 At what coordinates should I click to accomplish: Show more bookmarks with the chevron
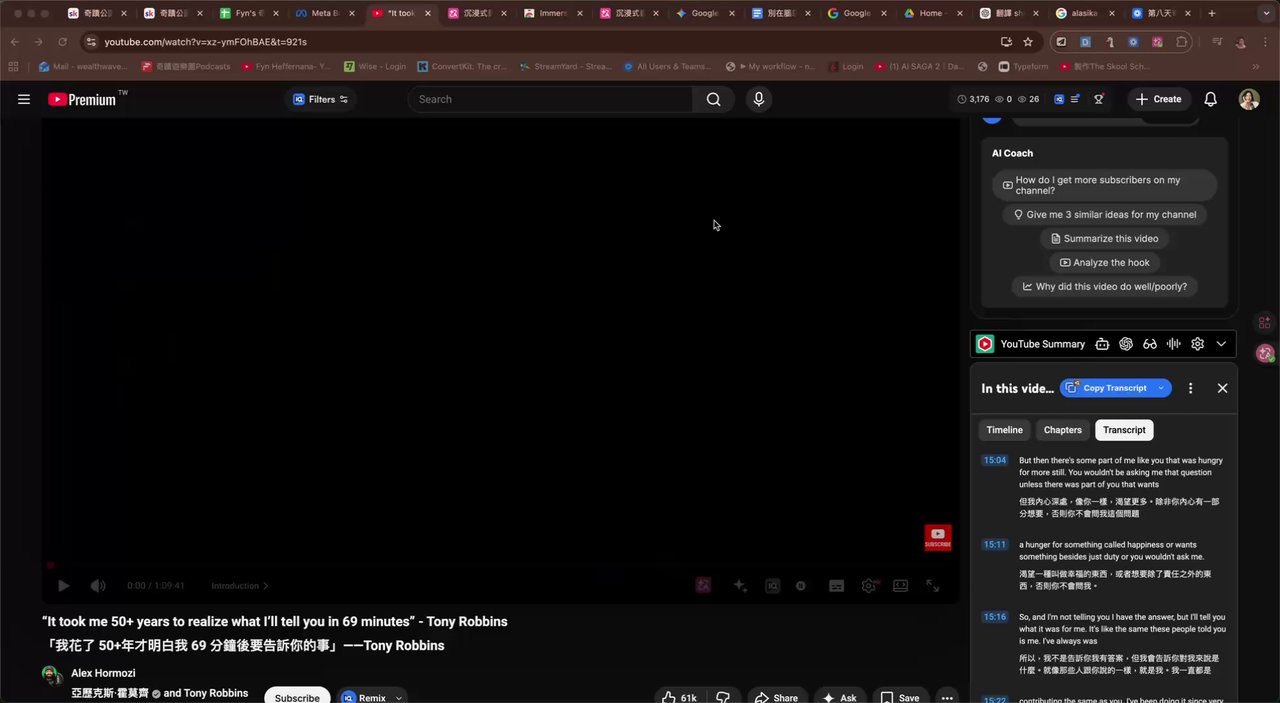click(1256, 66)
